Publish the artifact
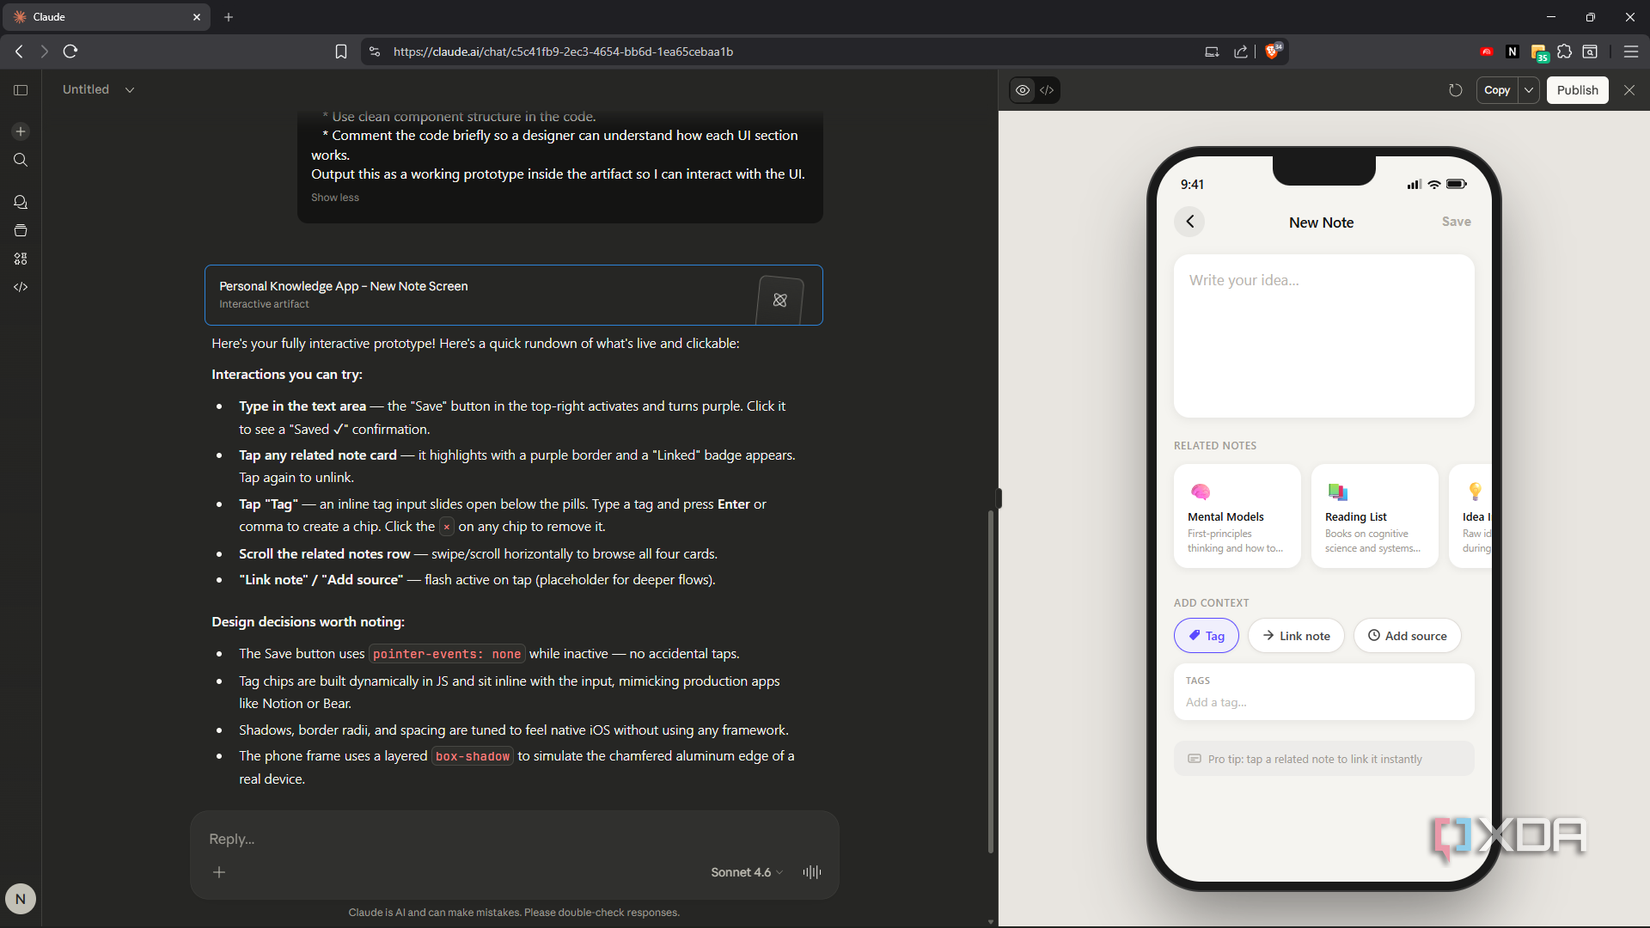Image resolution: width=1650 pixels, height=928 pixels. [1577, 90]
